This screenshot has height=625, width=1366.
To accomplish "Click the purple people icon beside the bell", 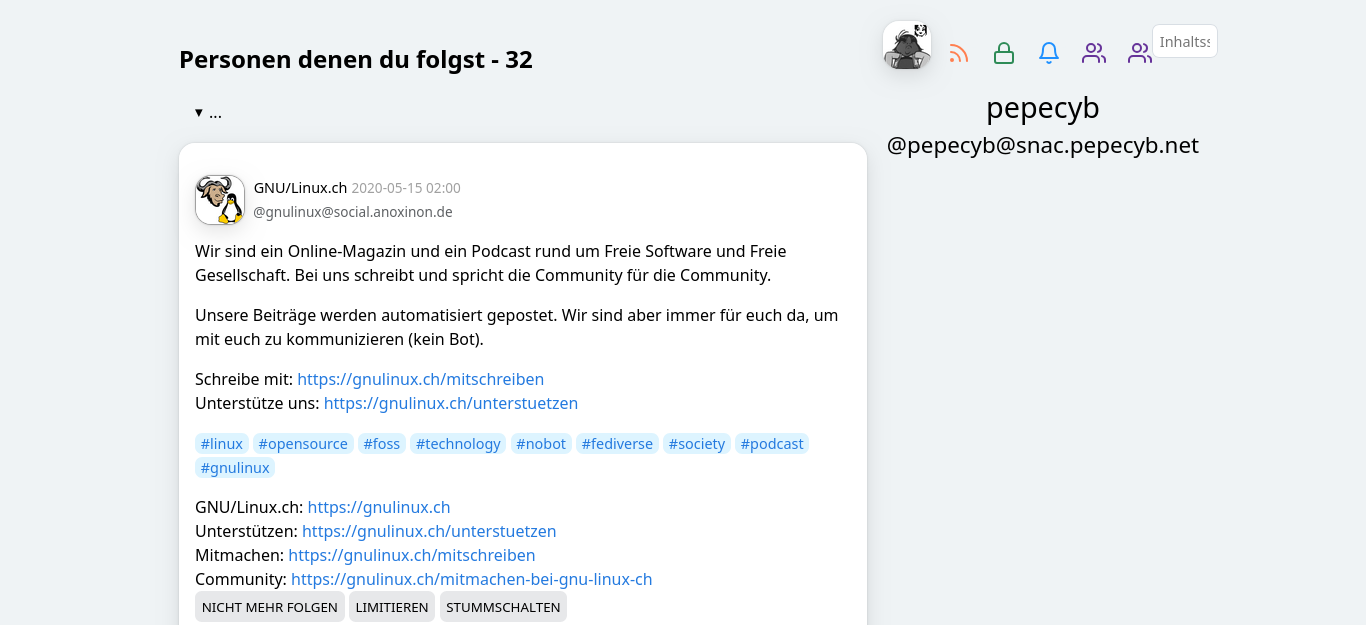I will (1094, 53).
